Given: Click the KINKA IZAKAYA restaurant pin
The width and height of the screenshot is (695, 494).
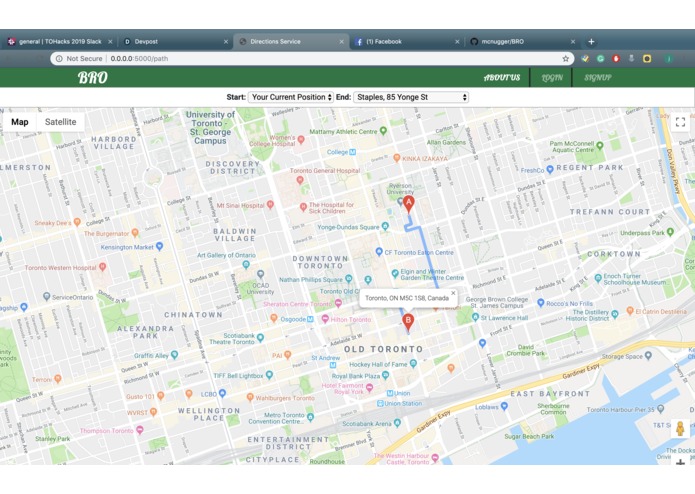Looking at the screenshot, I should pos(397,158).
